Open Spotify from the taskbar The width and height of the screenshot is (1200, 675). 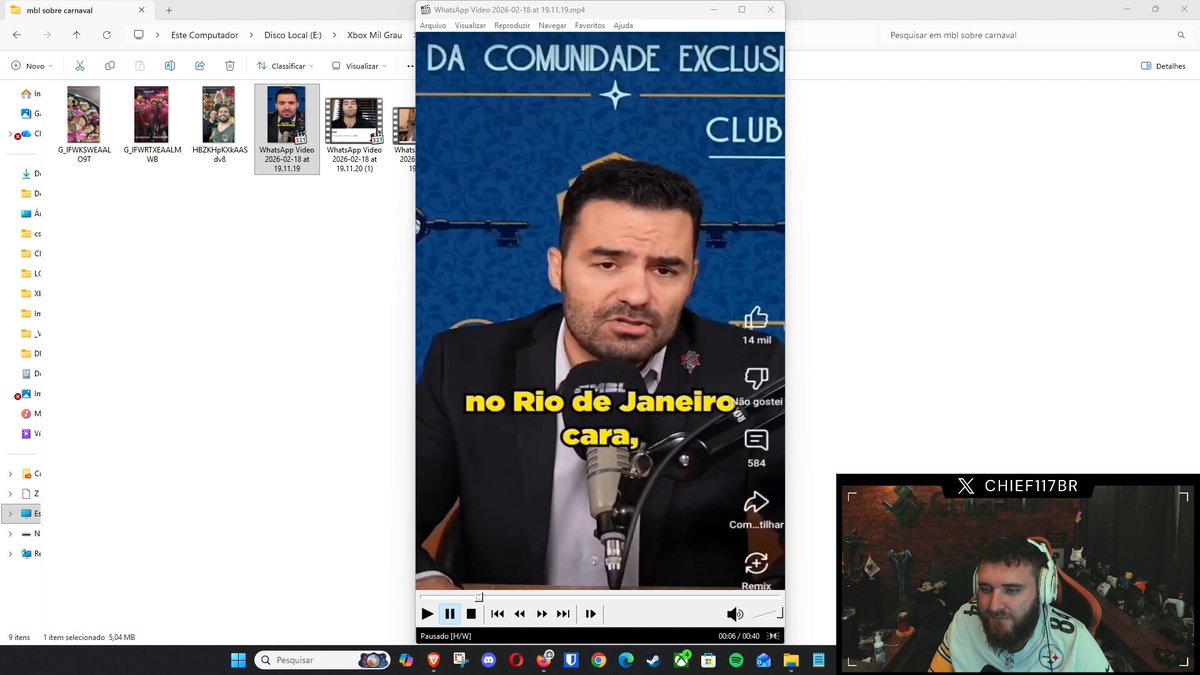tap(736, 660)
